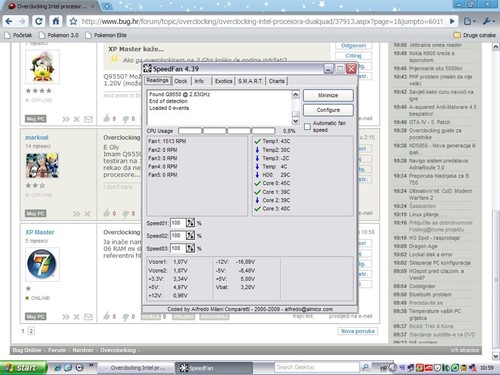Image resolution: width=500 pixels, height=375 pixels.
Task: Switch to SpeedFan Readings tab
Action: [157, 81]
